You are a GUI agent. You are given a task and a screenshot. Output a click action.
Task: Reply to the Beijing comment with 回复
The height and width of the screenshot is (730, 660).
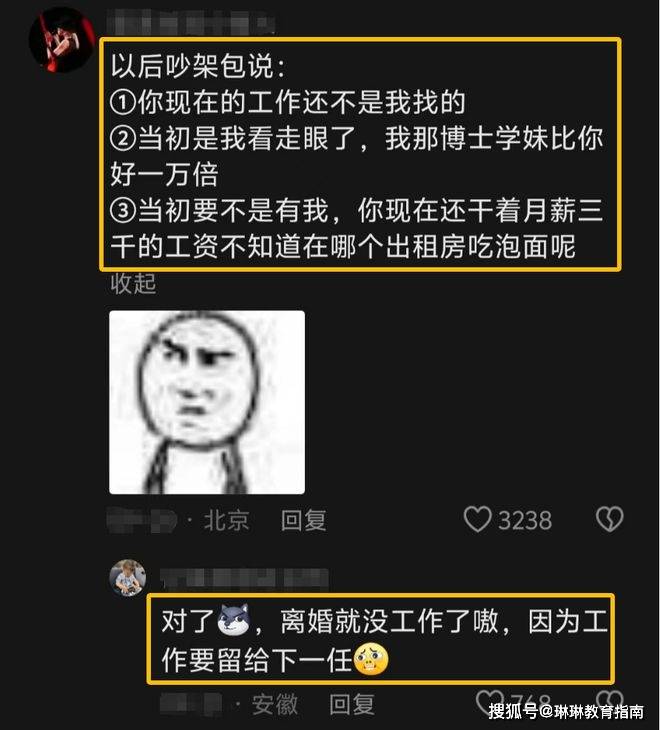303,520
